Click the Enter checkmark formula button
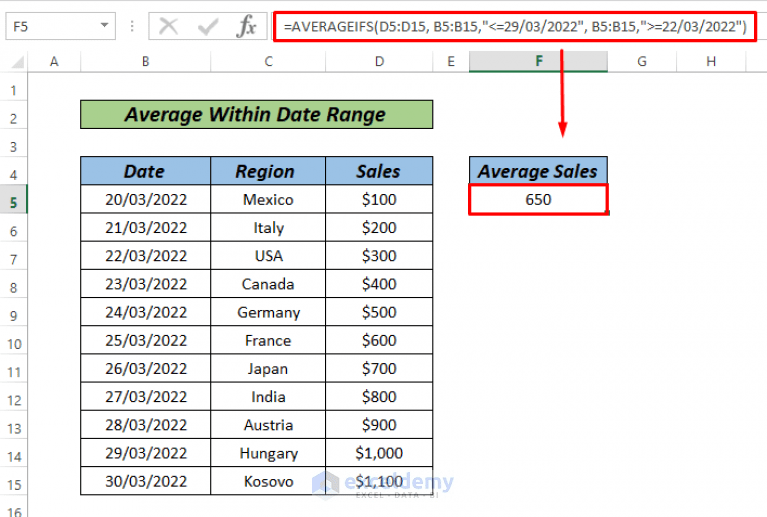Image resolution: width=767 pixels, height=517 pixels. [208, 26]
